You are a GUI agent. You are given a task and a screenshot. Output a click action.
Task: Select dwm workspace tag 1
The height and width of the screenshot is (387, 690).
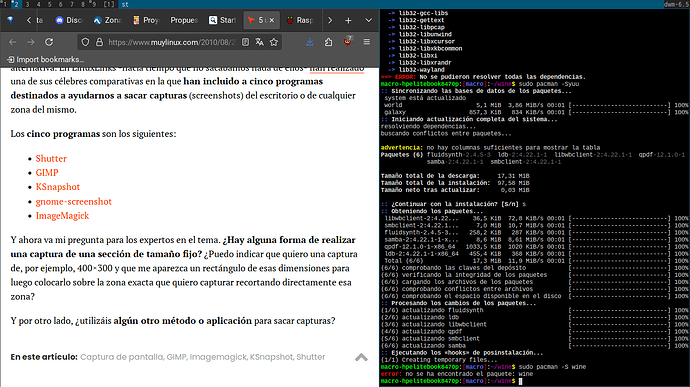[4, 4]
